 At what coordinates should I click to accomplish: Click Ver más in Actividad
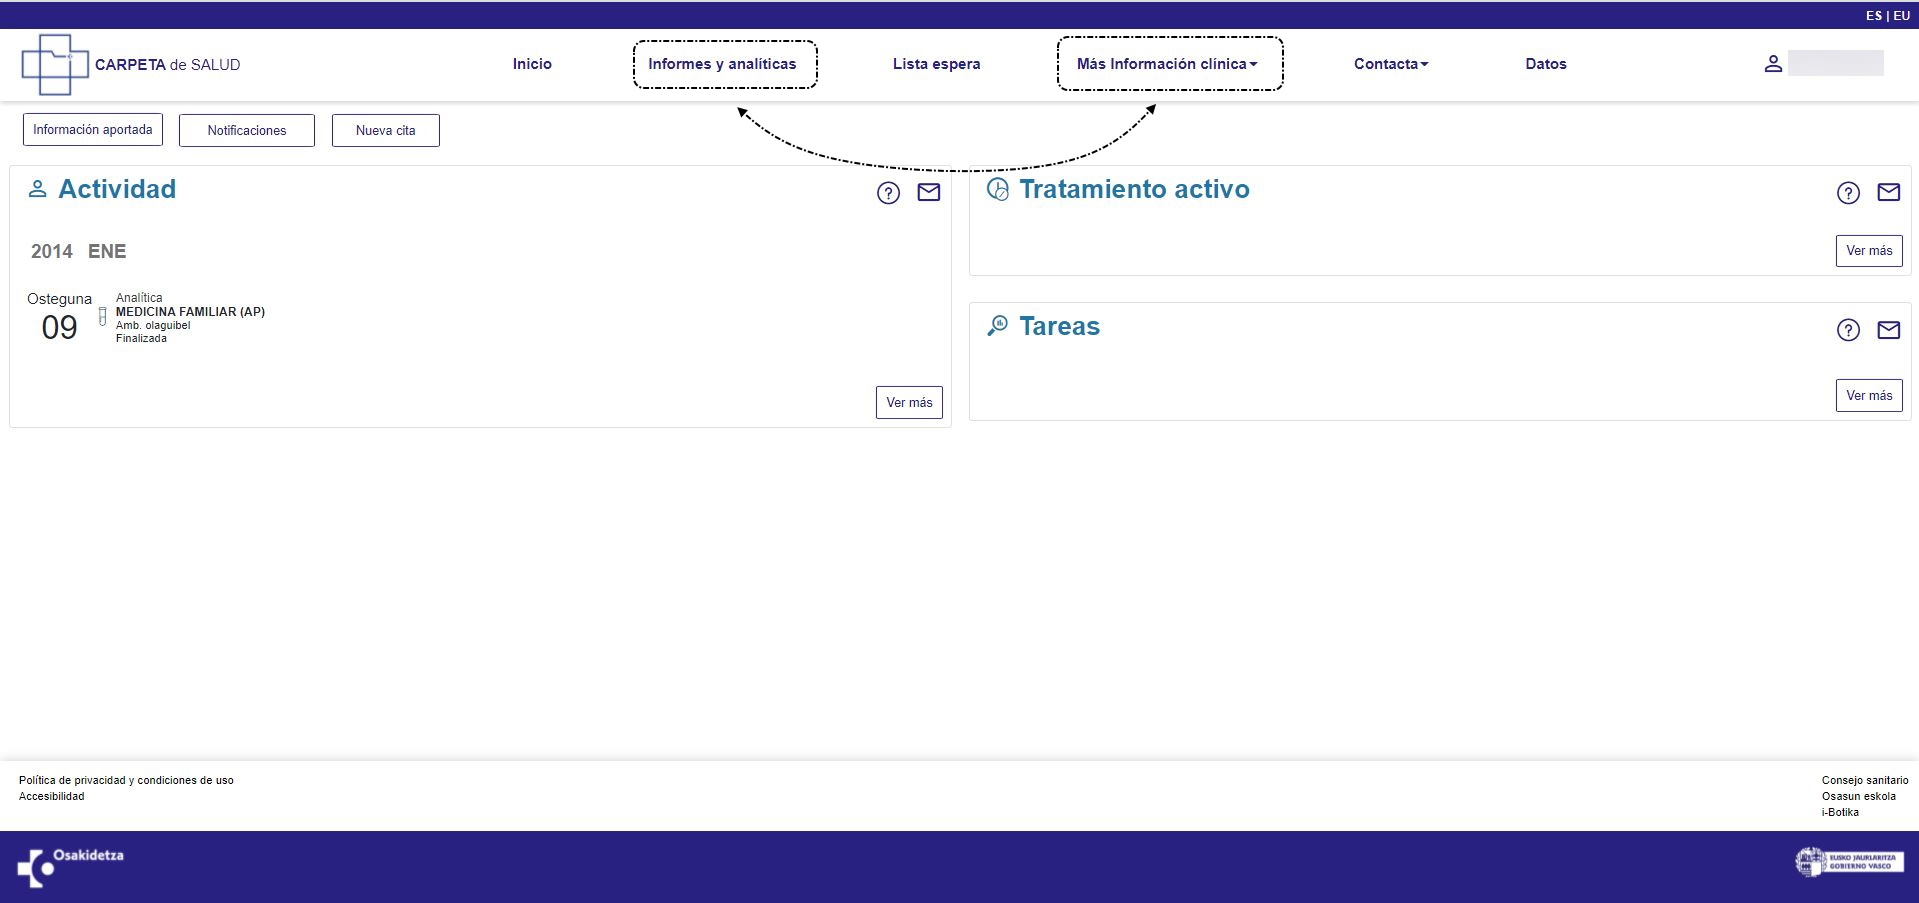tap(909, 402)
